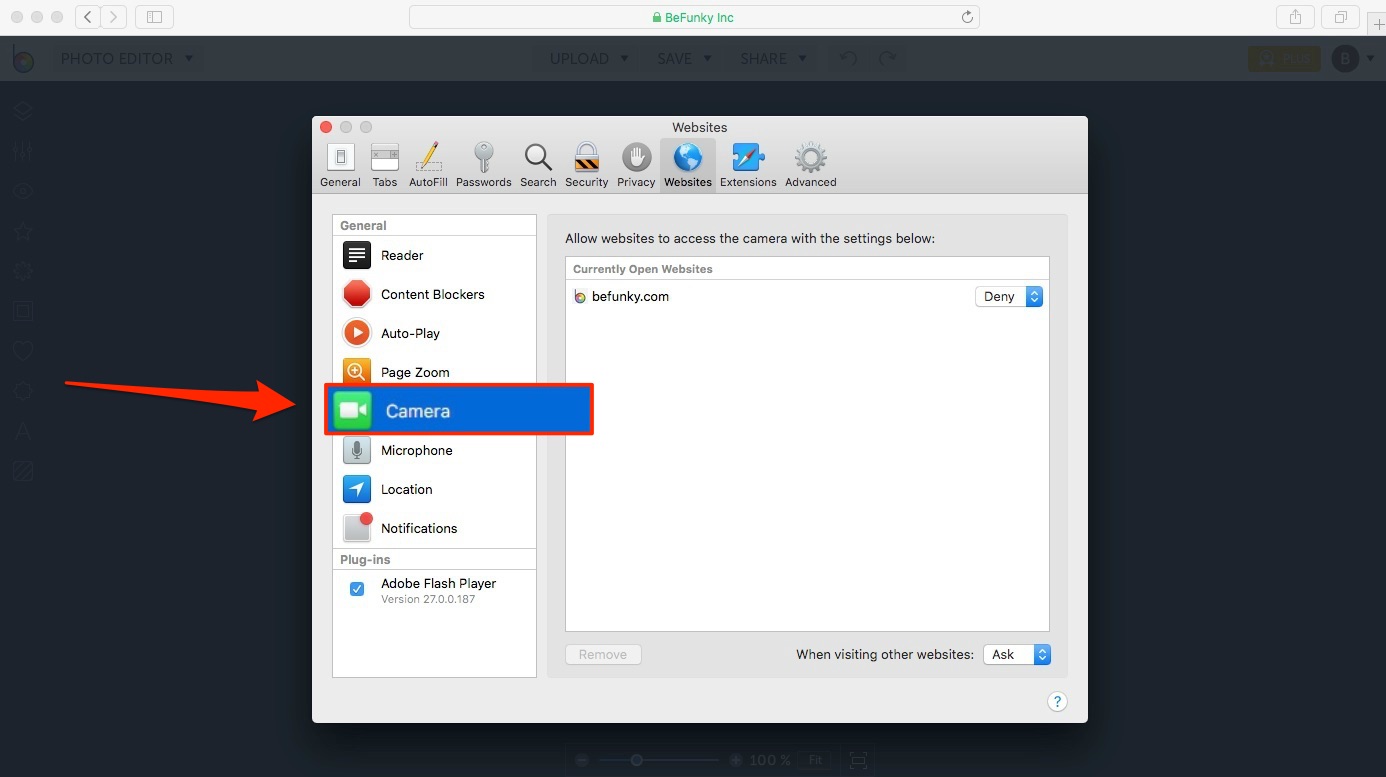
Task: Click the BeFunky redo arrow
Action: click(x=888, y=59)
